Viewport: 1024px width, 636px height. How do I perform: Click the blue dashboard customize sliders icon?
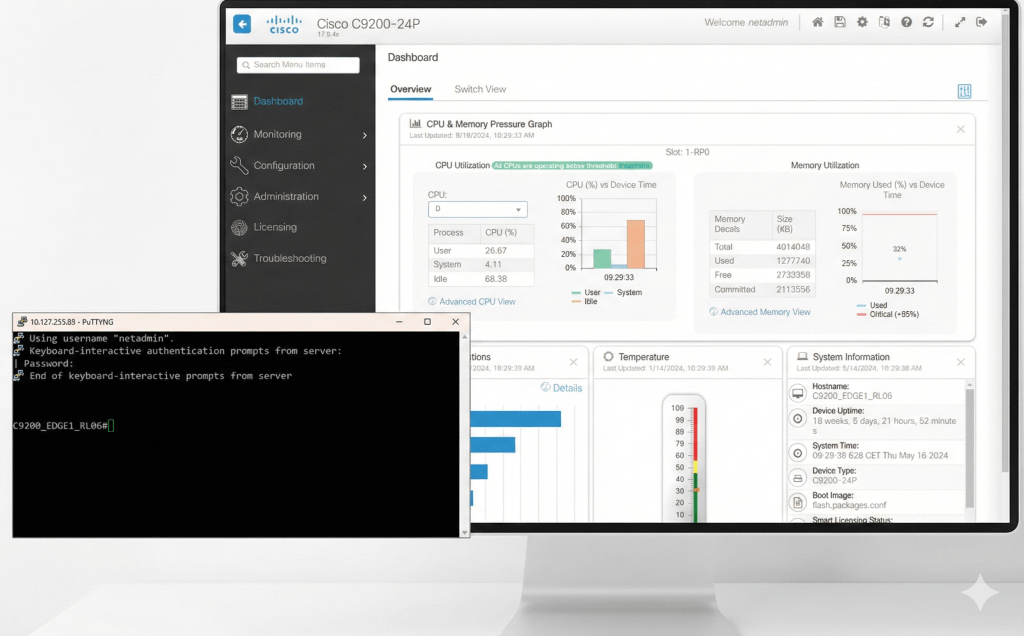coord(964,91)
